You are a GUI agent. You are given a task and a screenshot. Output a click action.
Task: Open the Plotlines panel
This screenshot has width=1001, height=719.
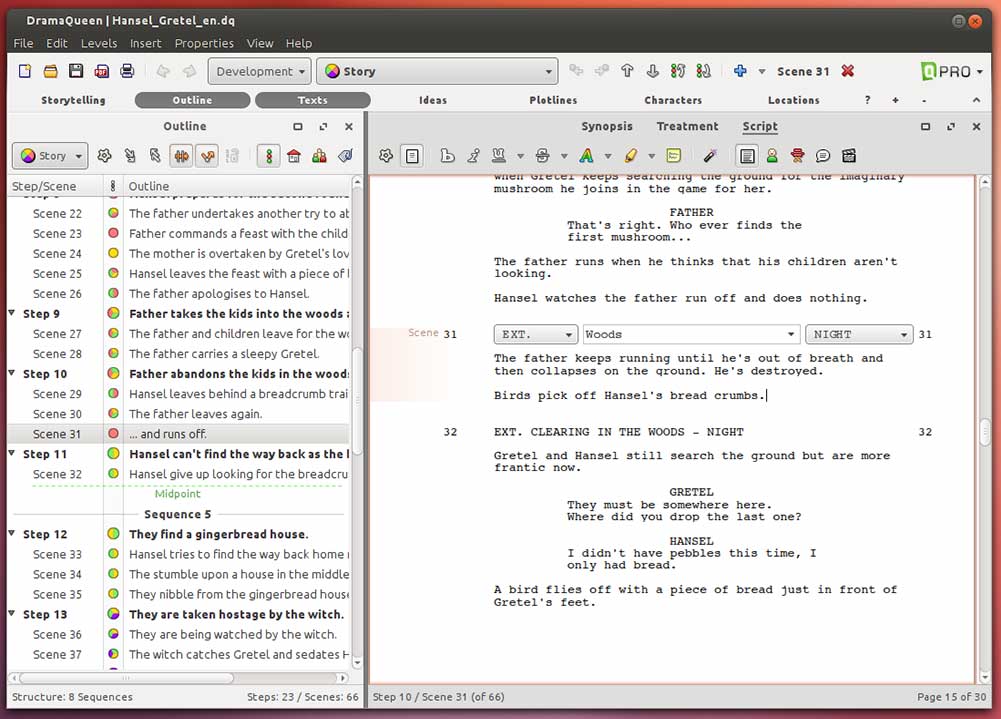click(x=553, y=100)
